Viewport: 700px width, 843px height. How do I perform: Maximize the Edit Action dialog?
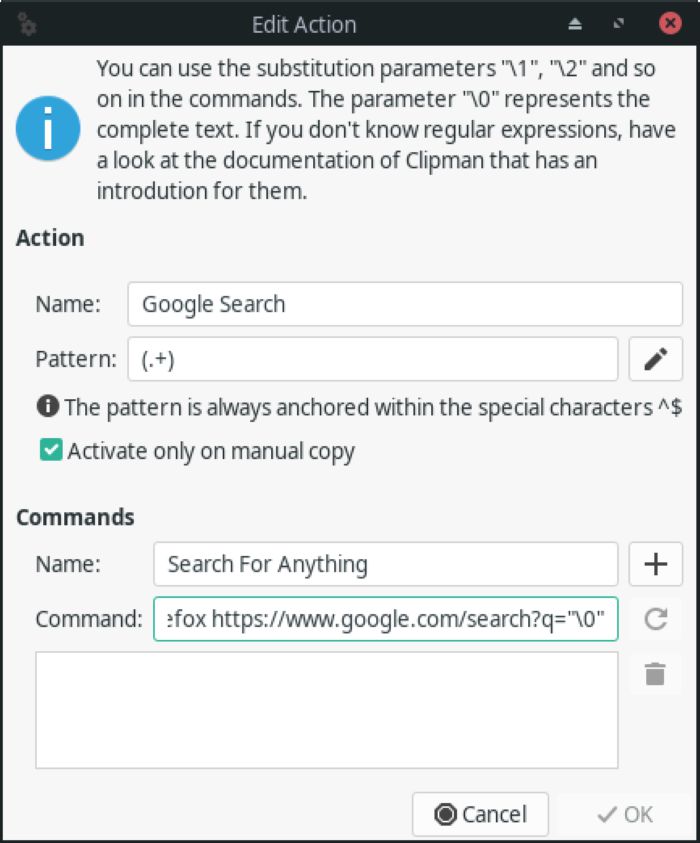coord(620,24)
